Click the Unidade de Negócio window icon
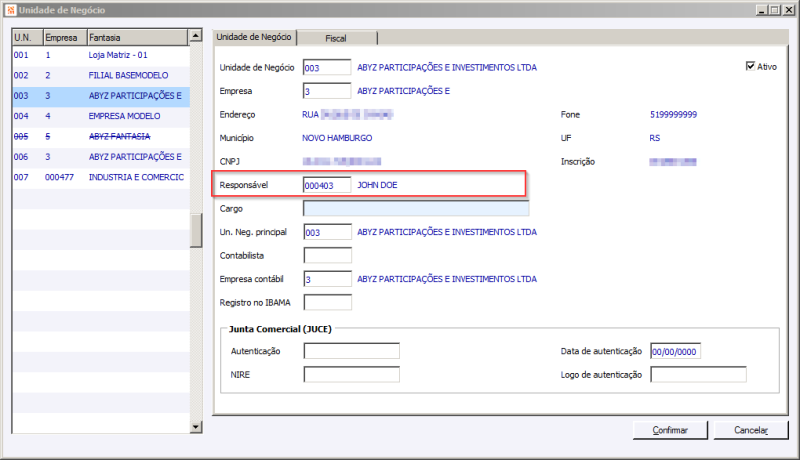Image resolution: width=800 pixels, height=460 pixels. click(x=11, y=10)
